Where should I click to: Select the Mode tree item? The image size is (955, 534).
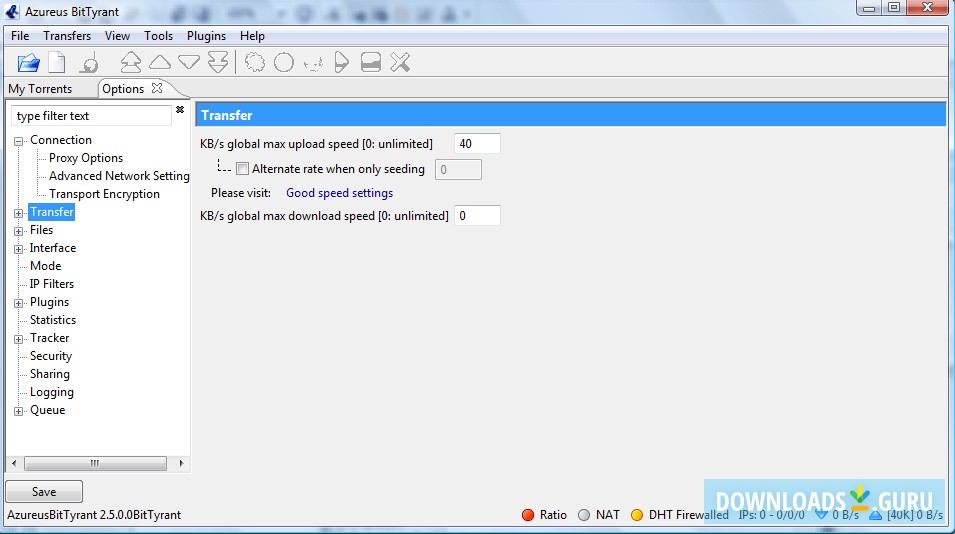point(46,266)
